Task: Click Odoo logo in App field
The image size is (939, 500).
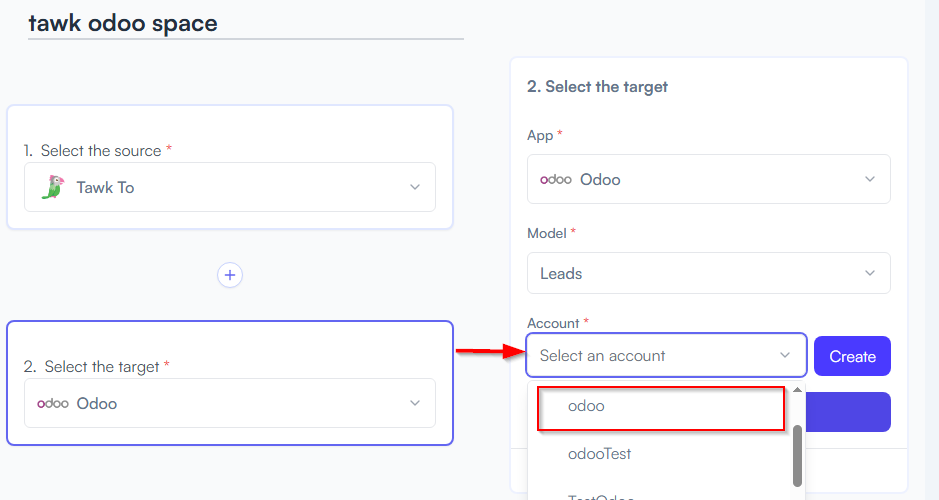Action: coord(556,180)
